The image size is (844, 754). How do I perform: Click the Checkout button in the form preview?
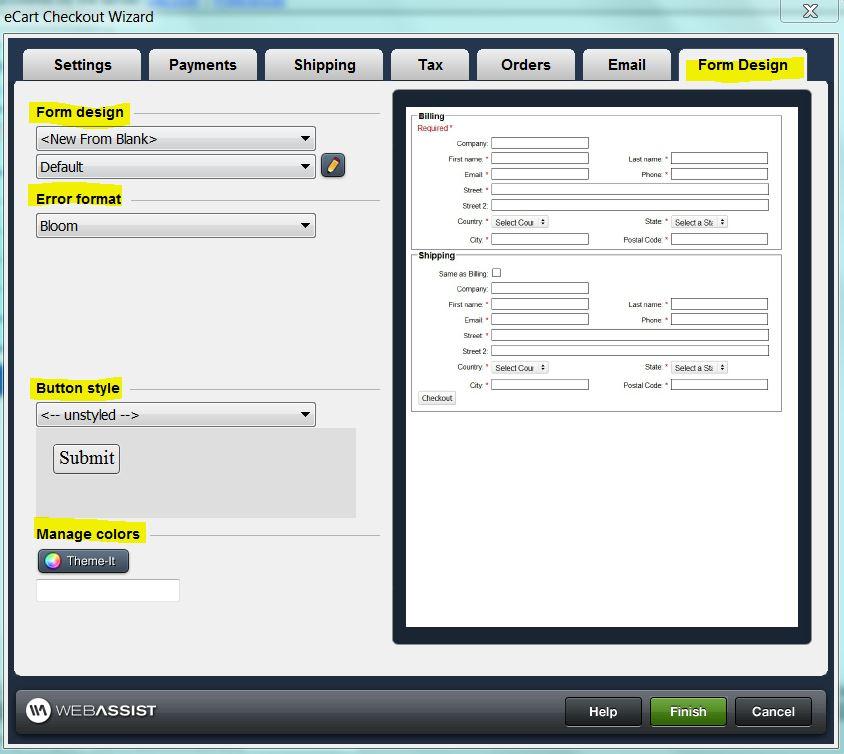coord(437,397)
